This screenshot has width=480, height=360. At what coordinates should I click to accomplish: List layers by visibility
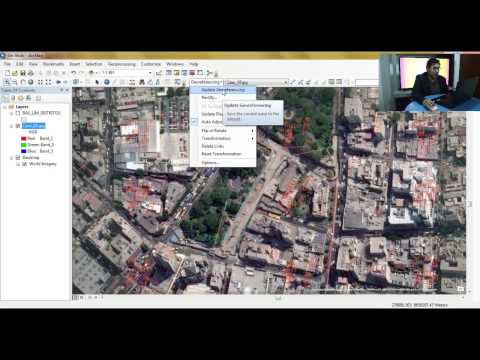pos(21,98)
